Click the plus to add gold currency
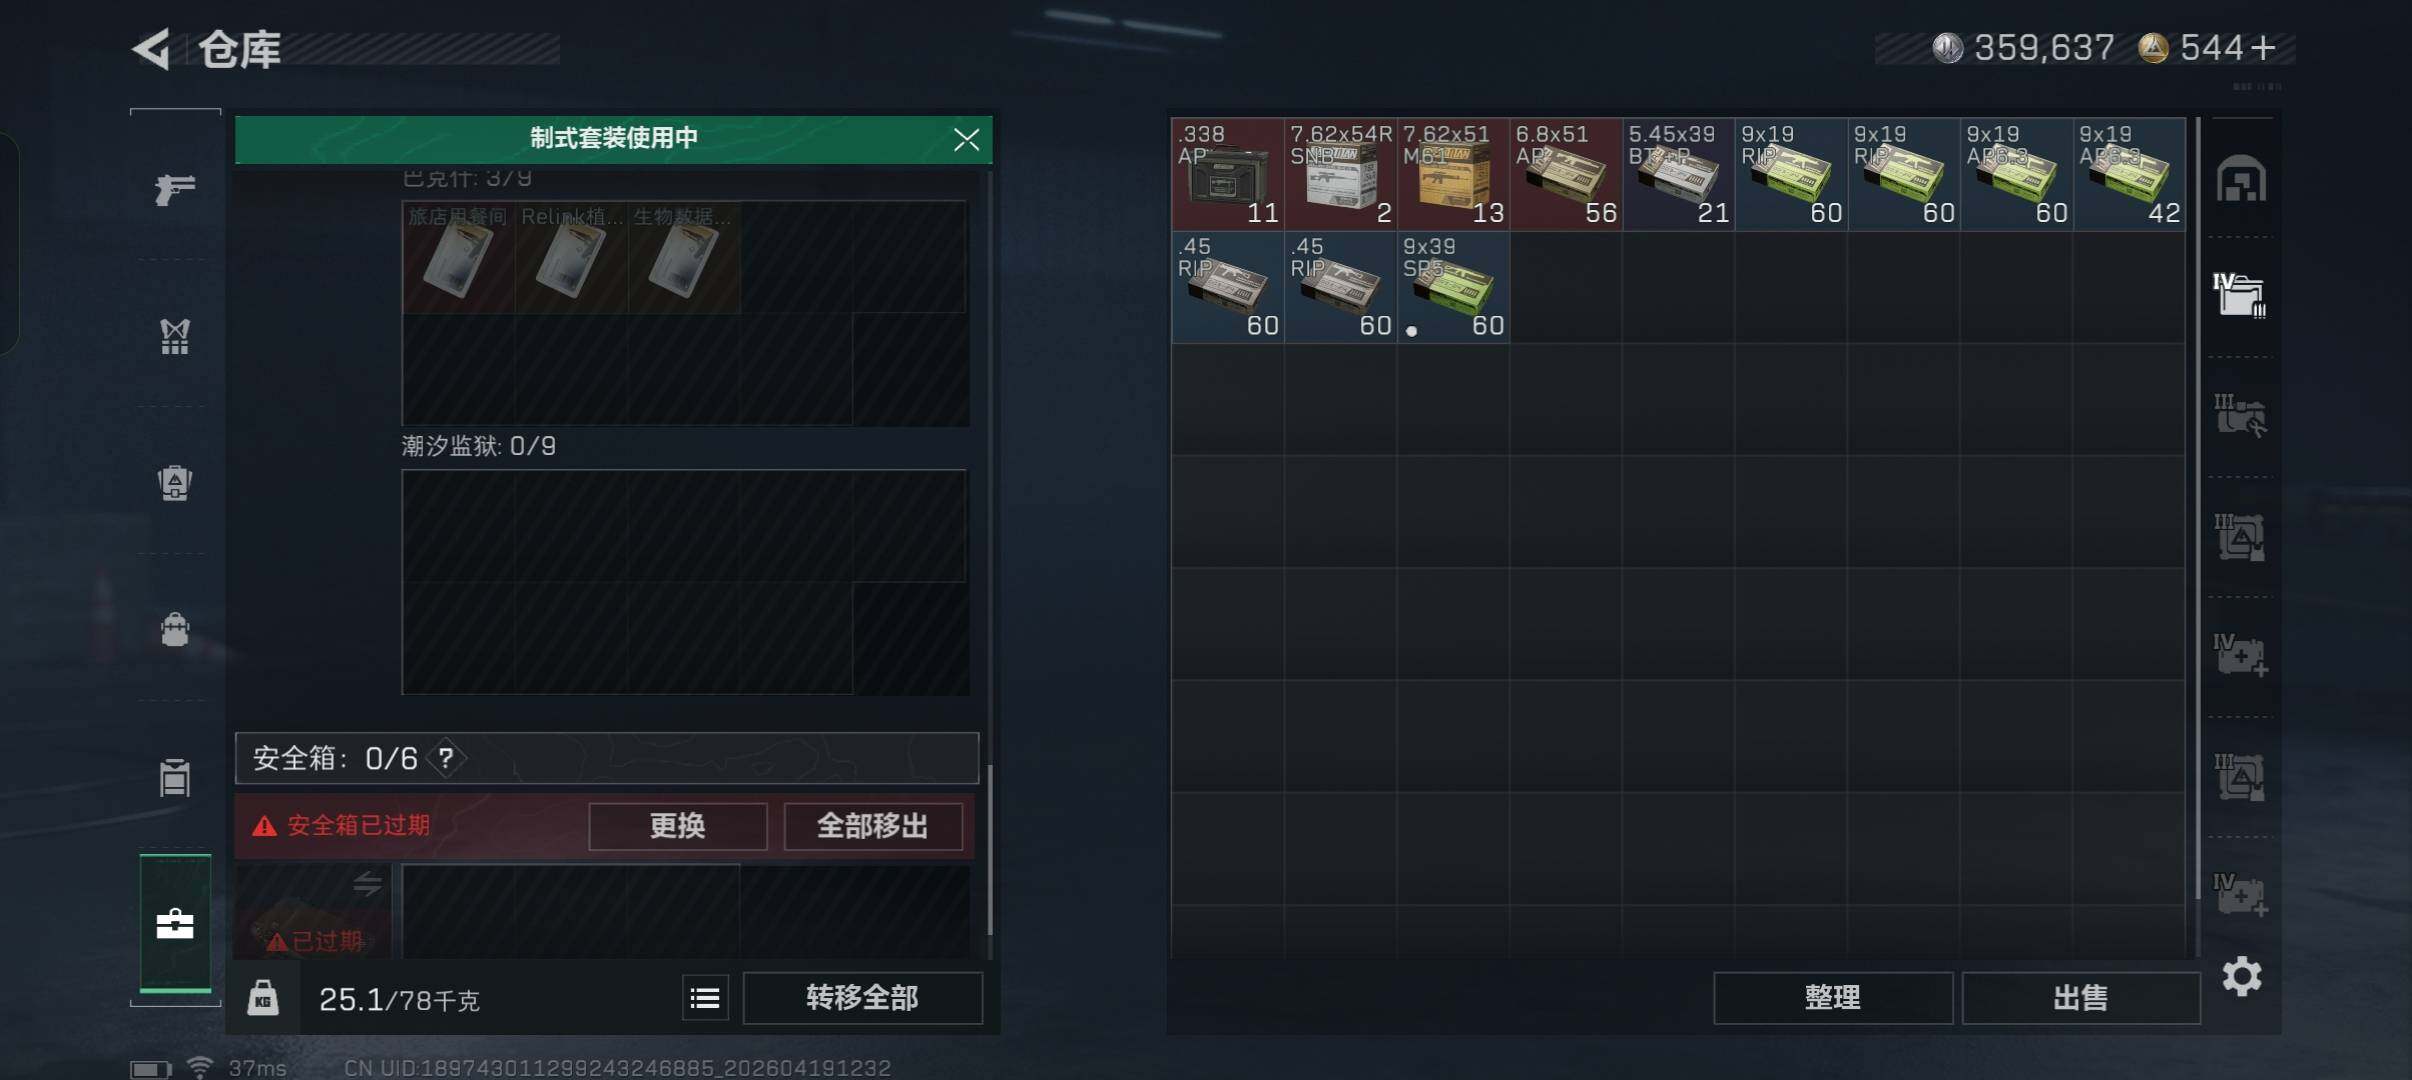 (2262, 47)
